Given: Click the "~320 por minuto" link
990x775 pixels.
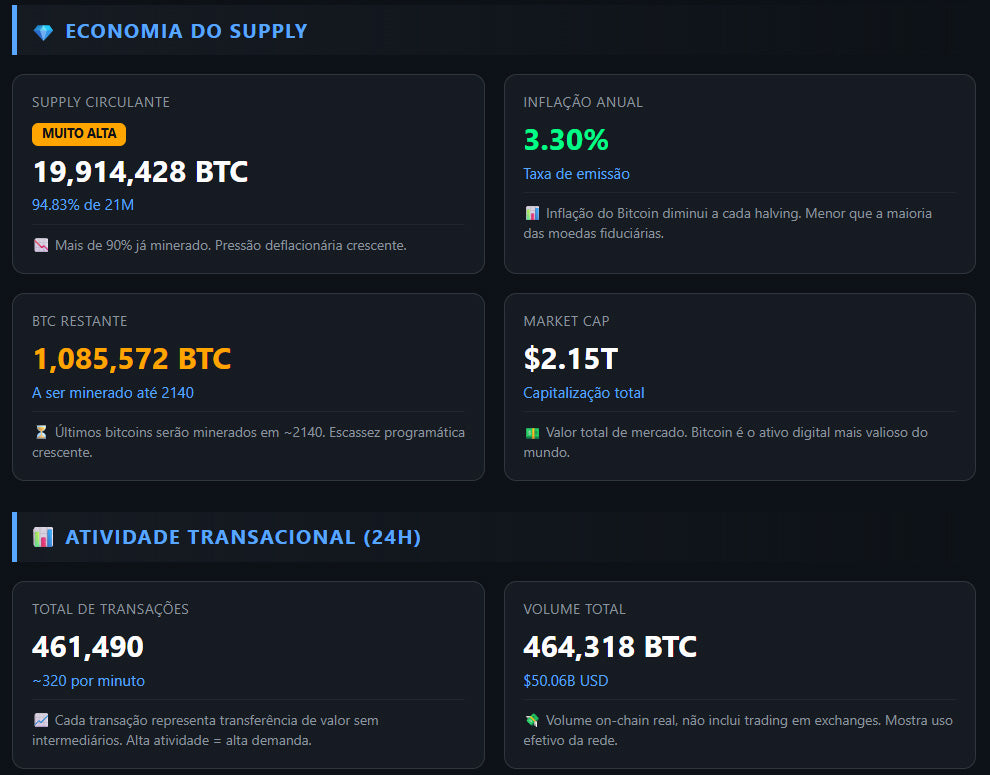Looking at the screenshot, I should tap(88, 681).
